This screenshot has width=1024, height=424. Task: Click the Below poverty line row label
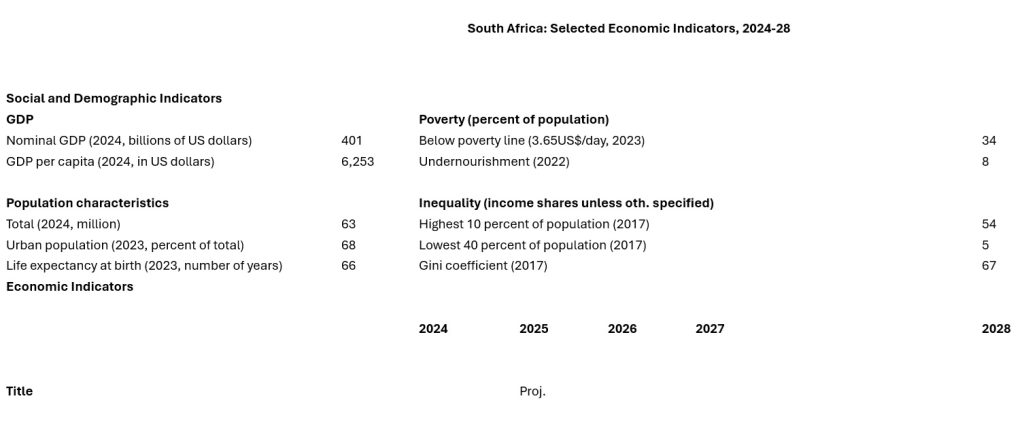(531, 140)
